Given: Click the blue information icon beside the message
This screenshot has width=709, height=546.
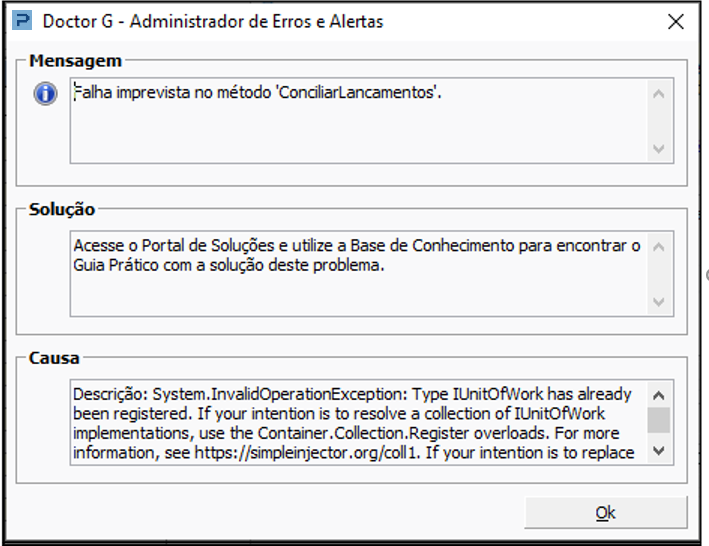Looking at the screenshot, I should tap(45, 94).
